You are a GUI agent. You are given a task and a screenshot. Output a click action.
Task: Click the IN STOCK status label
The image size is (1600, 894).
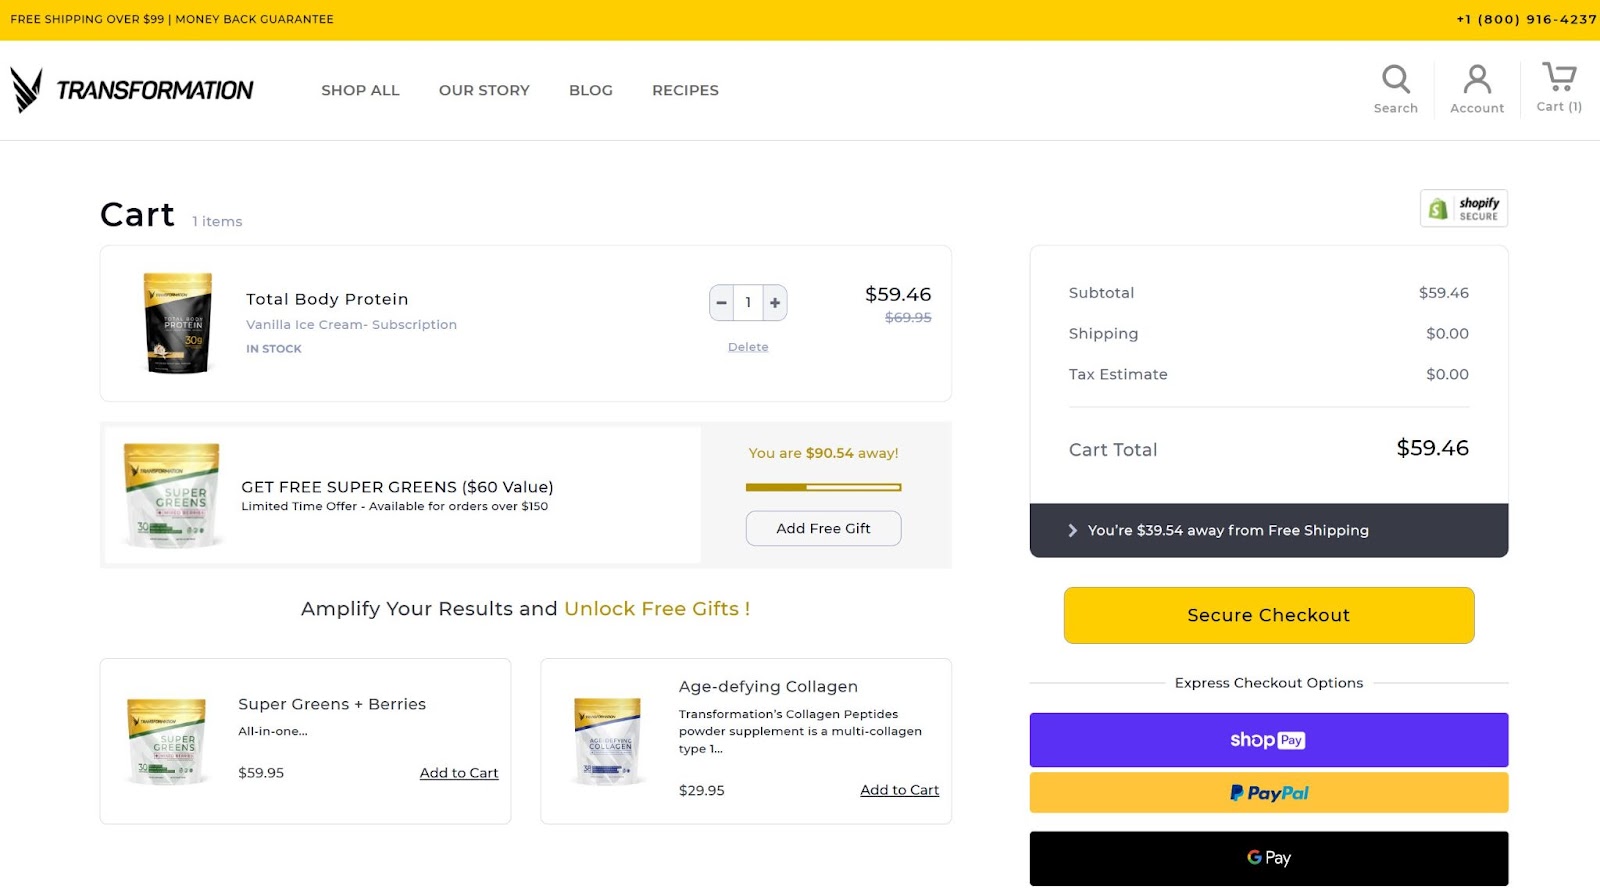click(x=273, y=349)
